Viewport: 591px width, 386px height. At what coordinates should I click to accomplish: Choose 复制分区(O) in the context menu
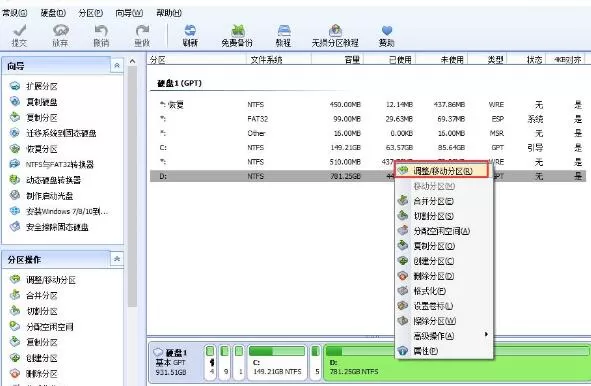445,246
